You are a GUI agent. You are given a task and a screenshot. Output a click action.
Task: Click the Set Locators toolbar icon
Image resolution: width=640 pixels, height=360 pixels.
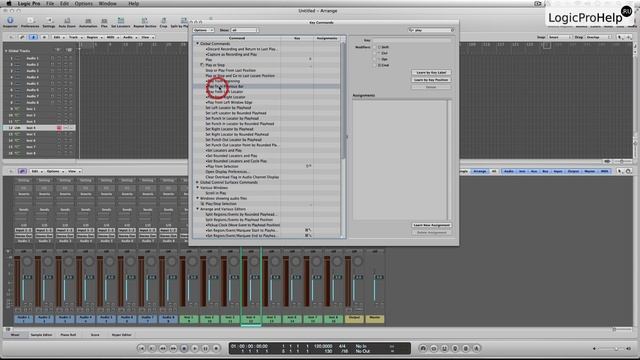point(120,22)
